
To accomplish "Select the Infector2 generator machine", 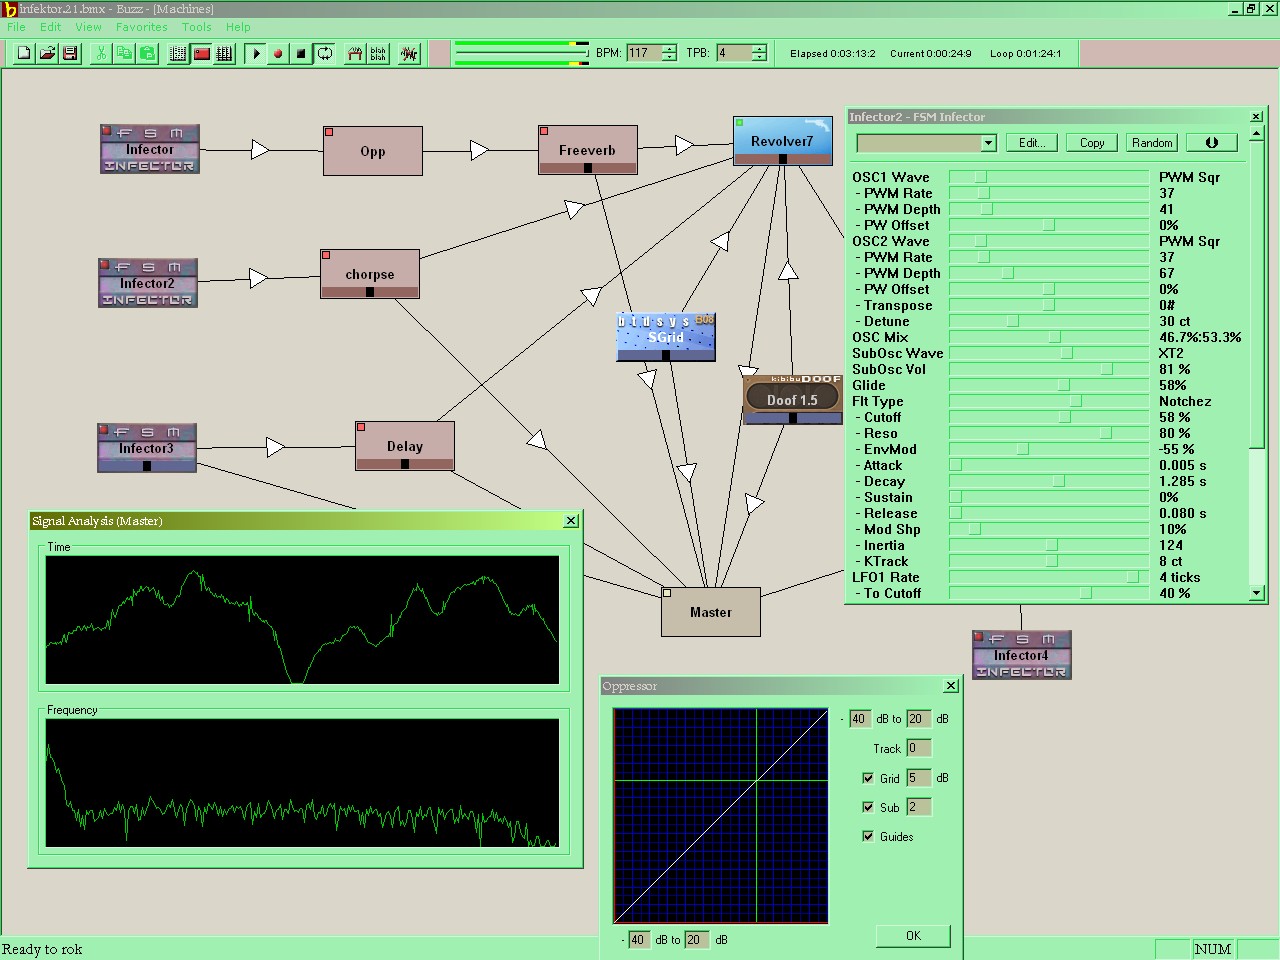I will click(147, 283).
